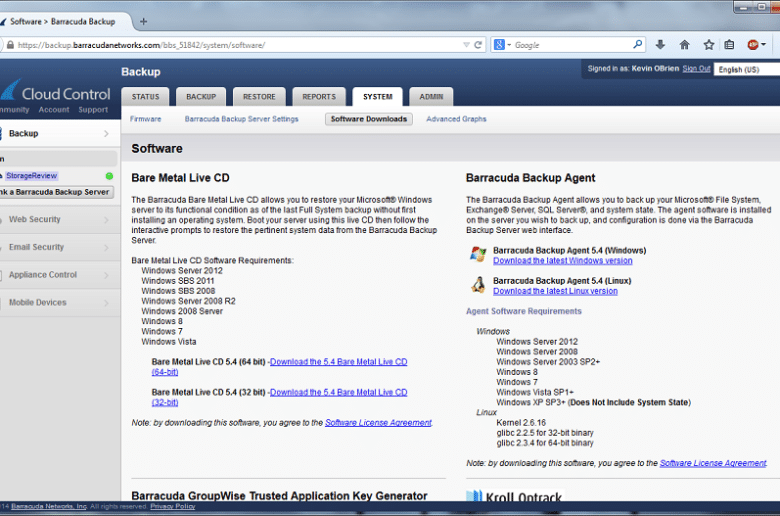Open the REPORTS tab
The image size is (780, 516).
pyautogui.click(x=319, y=97)
